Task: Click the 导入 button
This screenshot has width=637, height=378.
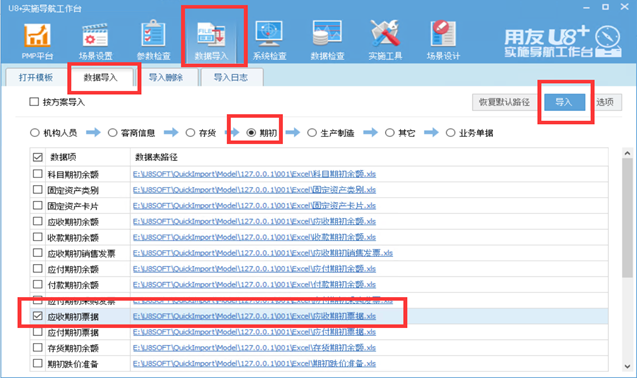Action: [564, 102]
